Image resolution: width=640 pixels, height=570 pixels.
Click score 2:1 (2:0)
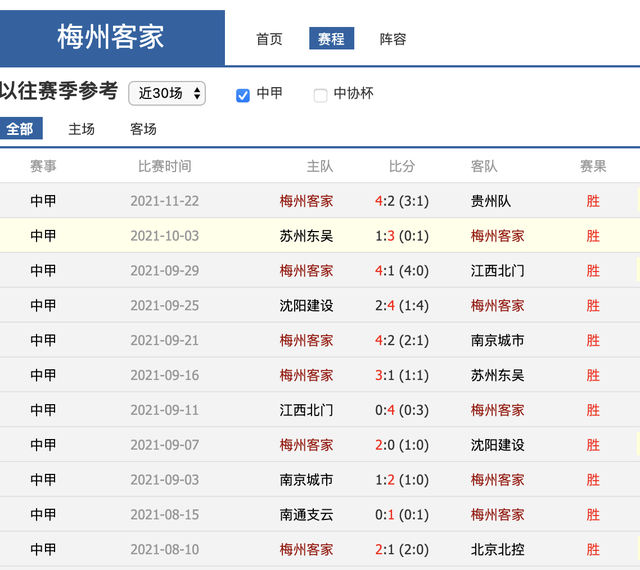(402, 549)
